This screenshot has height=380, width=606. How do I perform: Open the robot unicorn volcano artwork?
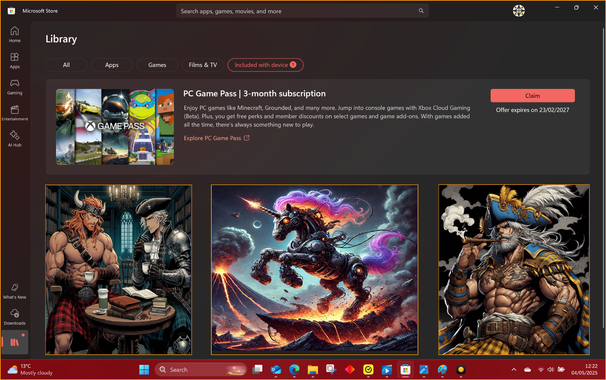(x=315, y=269)
